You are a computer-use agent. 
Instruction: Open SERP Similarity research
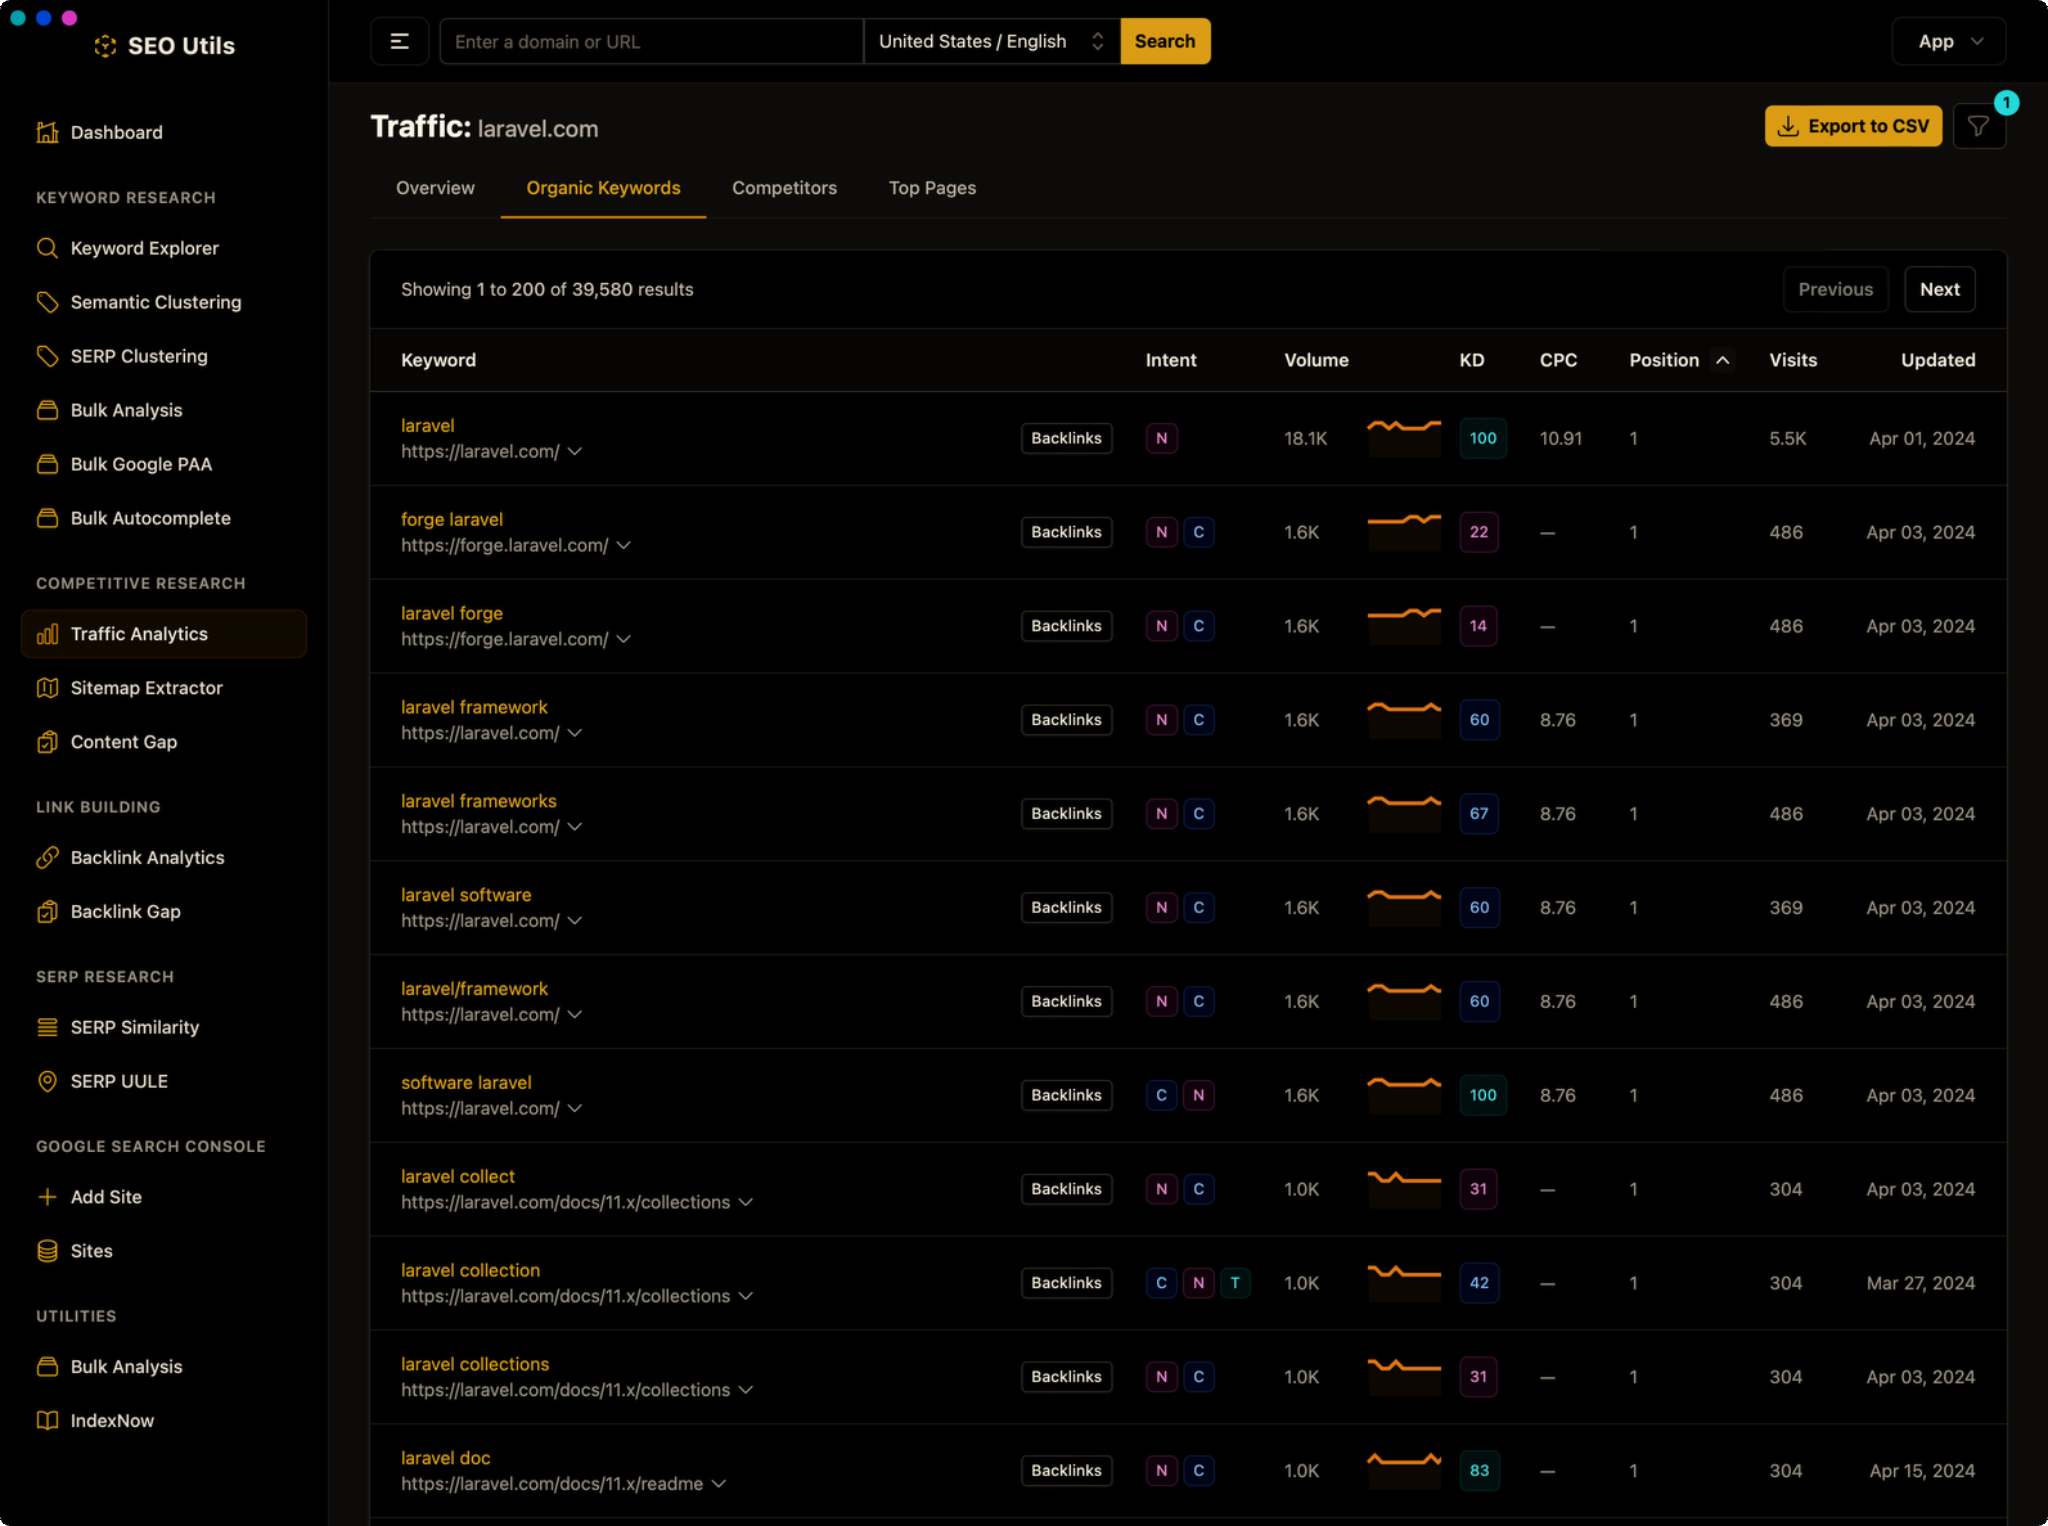[x=134, y=1027]
